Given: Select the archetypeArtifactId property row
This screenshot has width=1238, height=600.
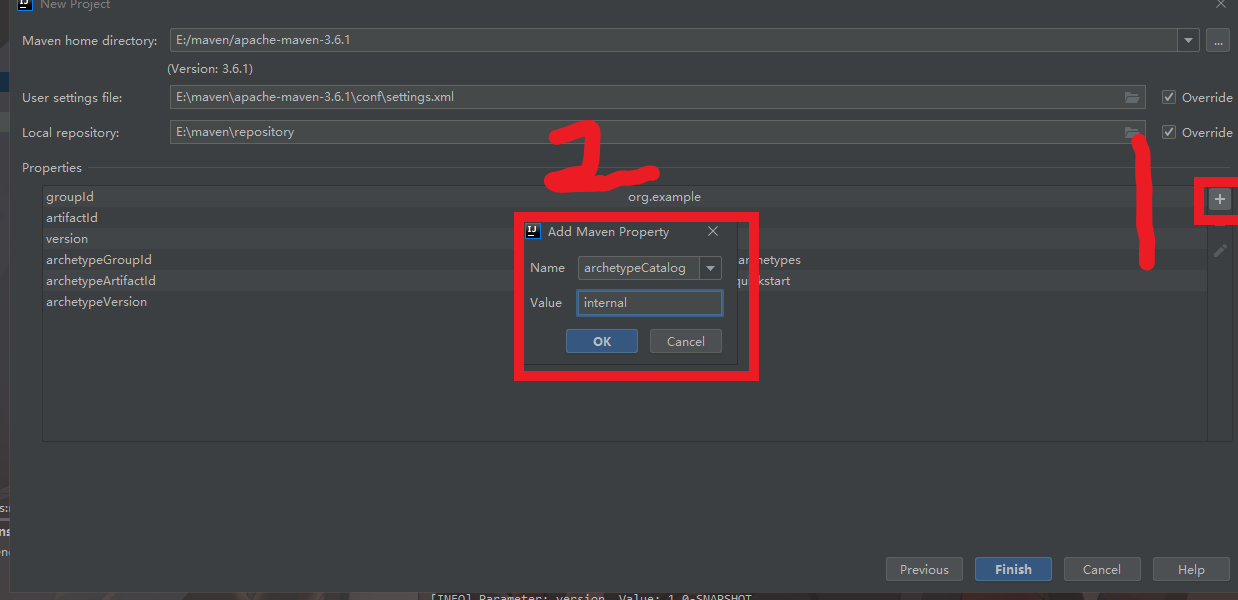Looking at the screenshot, I should point(624,281).
